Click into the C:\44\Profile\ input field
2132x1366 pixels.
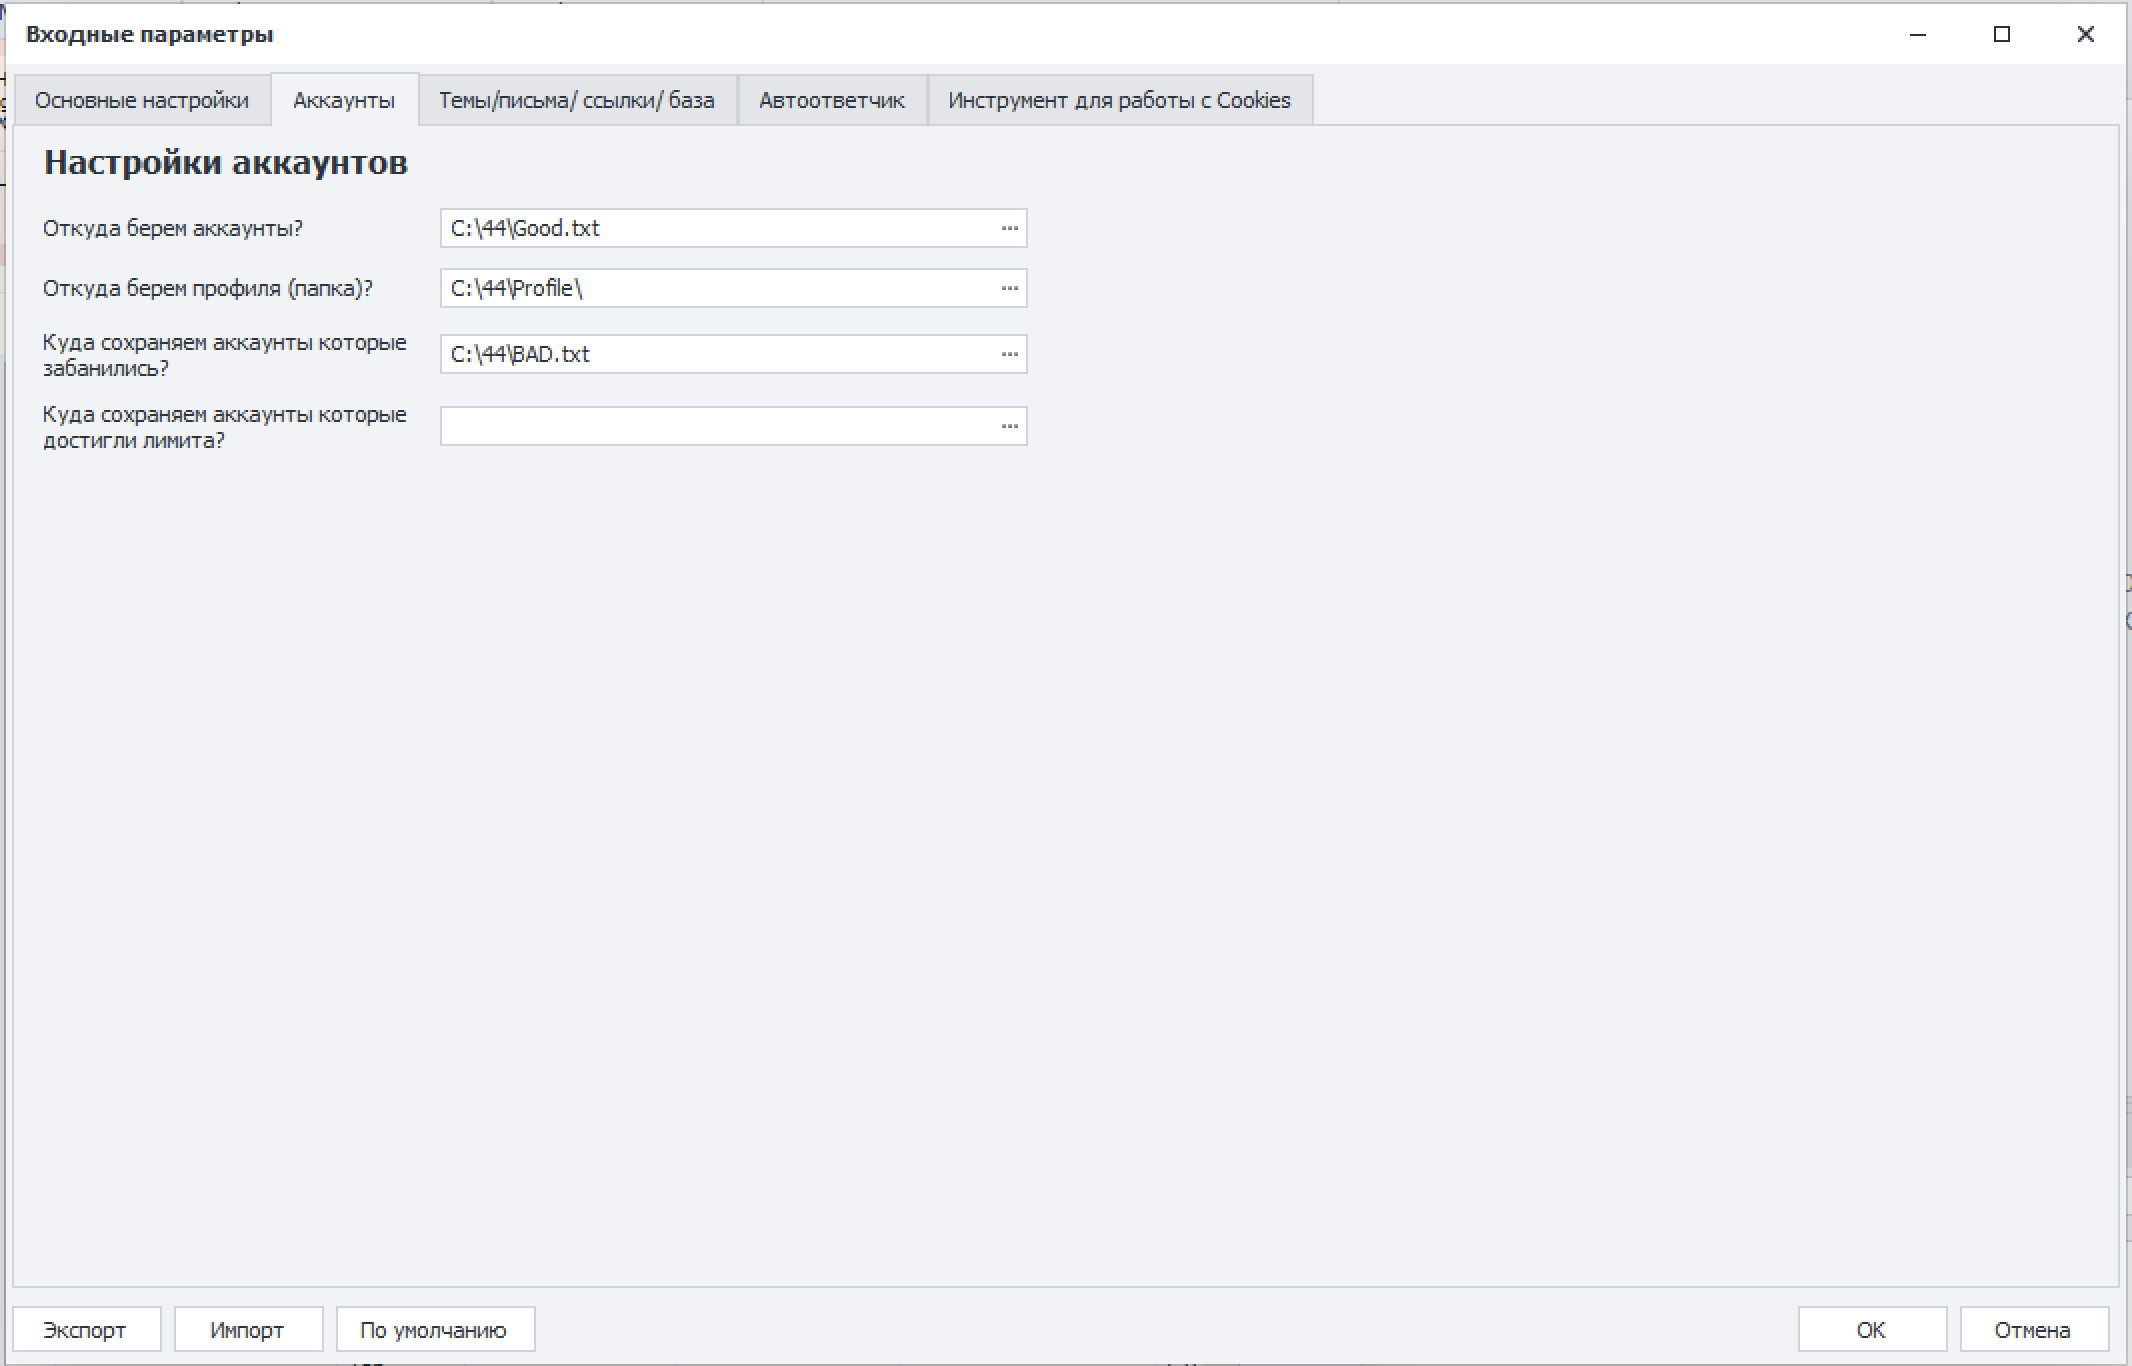[x=715, y=288]
